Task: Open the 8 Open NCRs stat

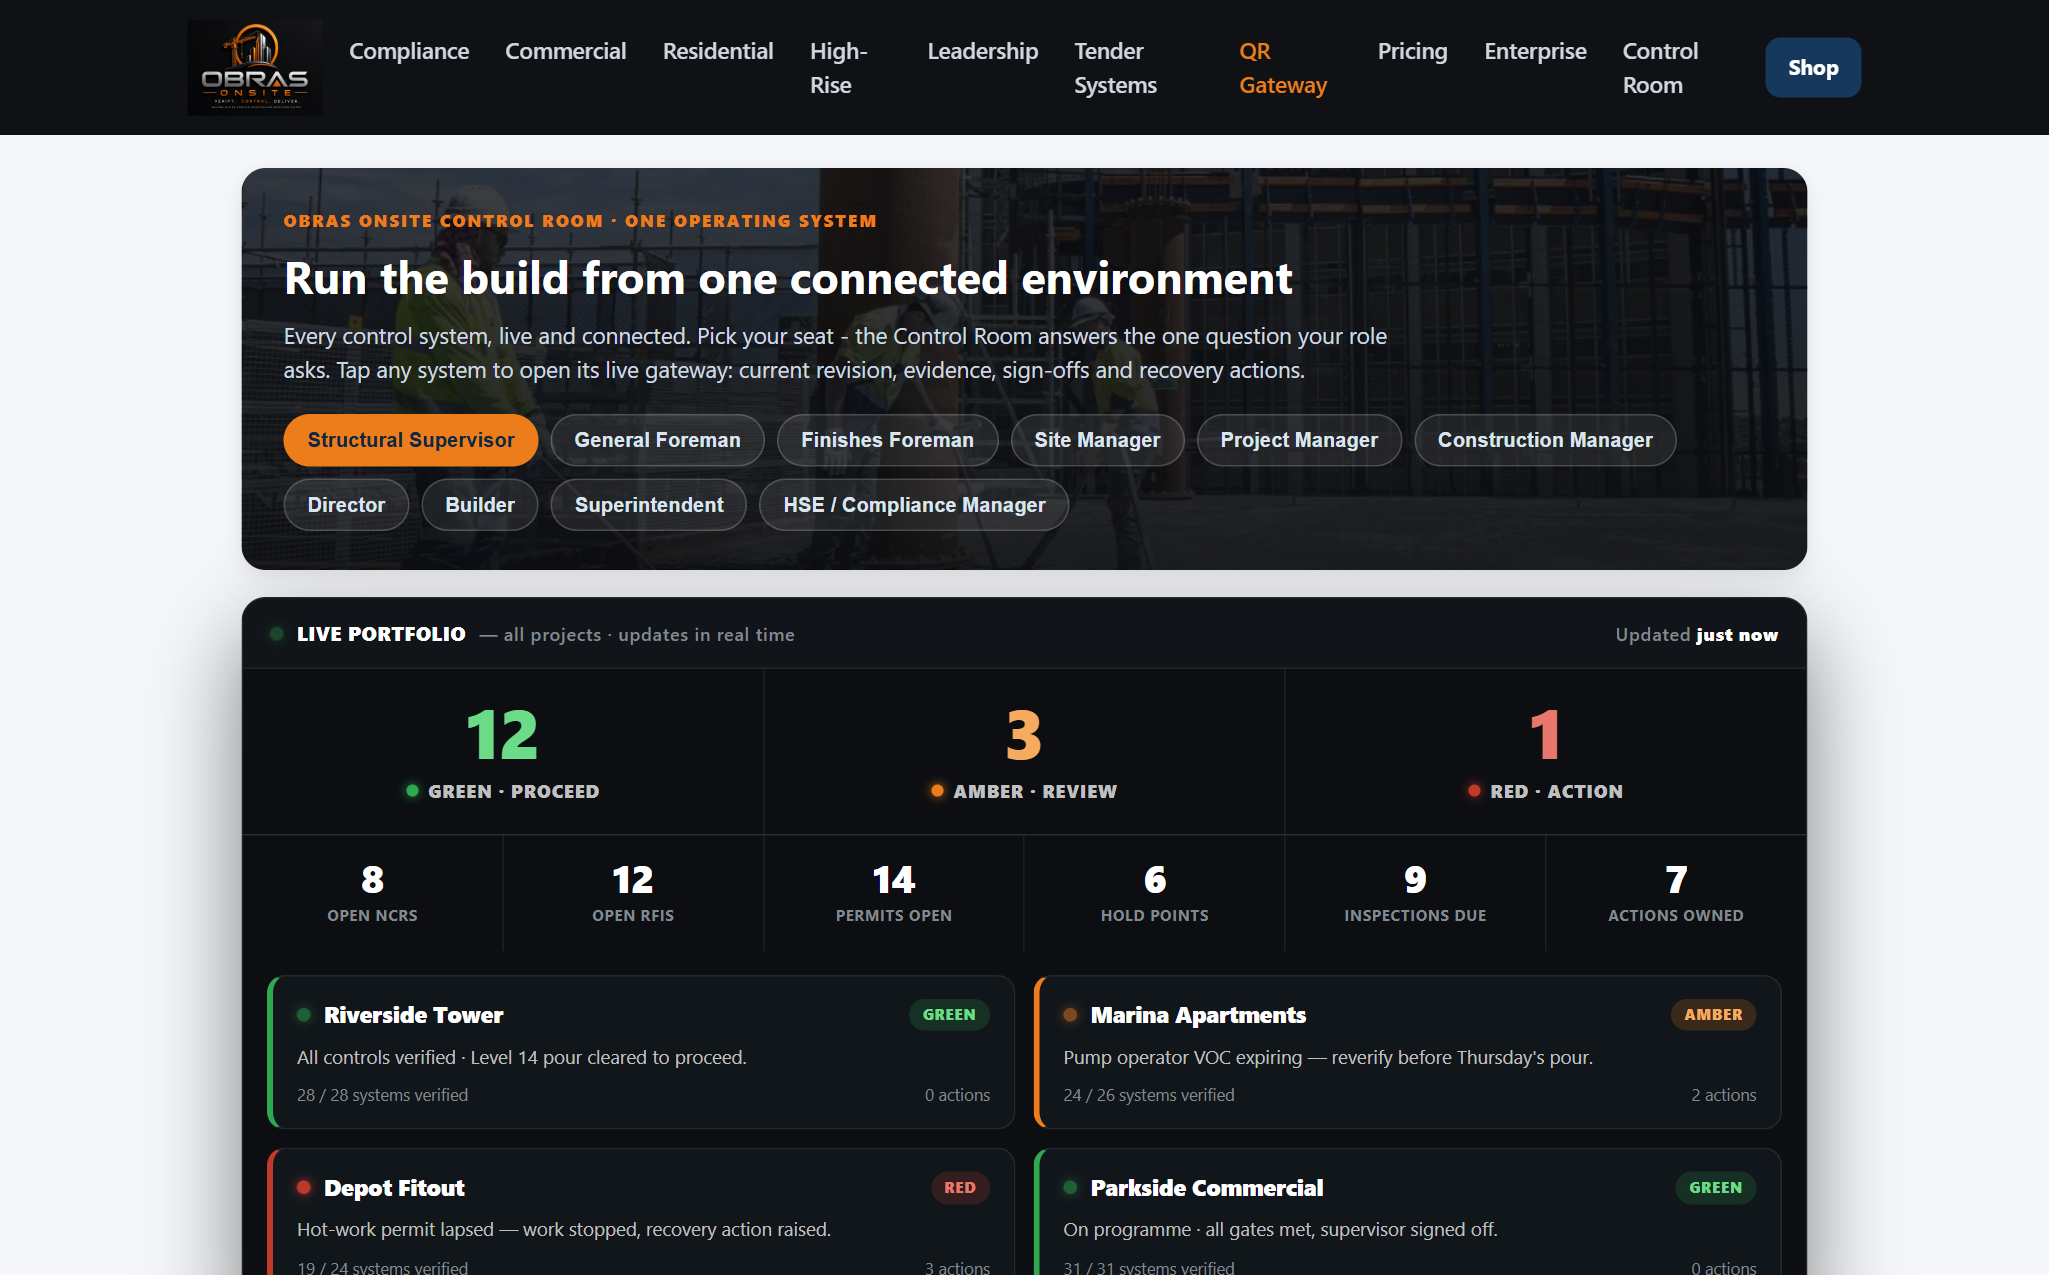Action: click(373, 893)
